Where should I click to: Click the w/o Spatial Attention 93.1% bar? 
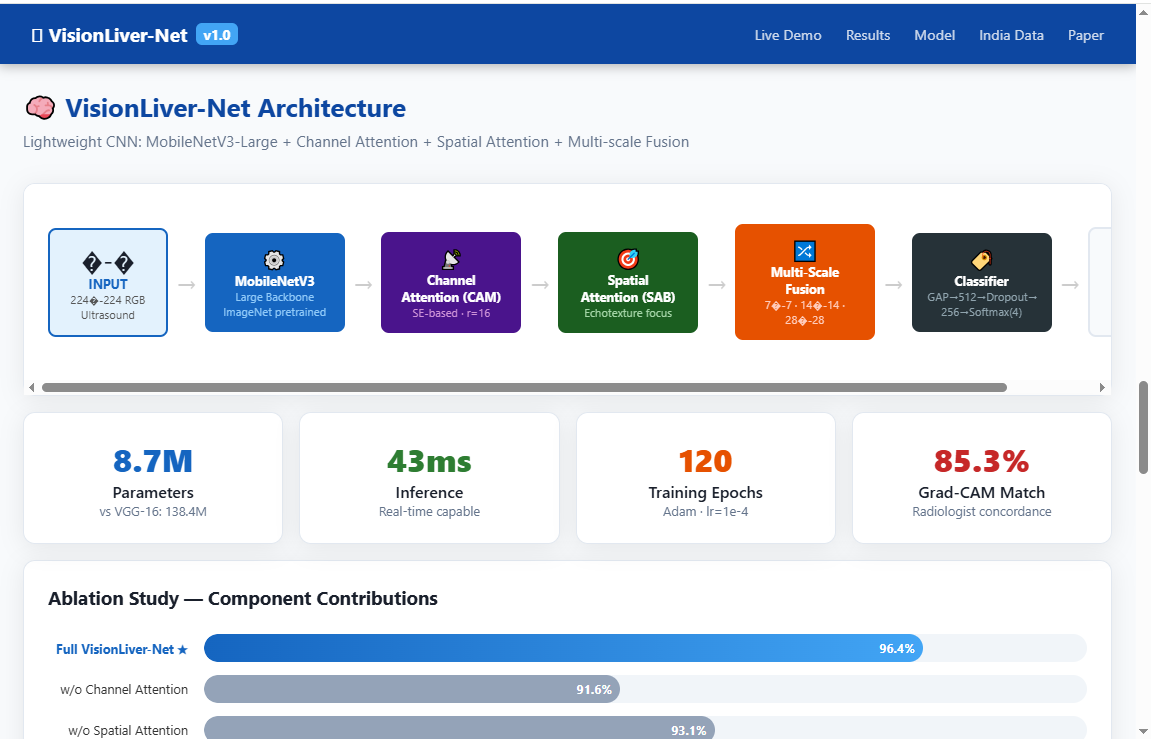(x=460, y=729)
